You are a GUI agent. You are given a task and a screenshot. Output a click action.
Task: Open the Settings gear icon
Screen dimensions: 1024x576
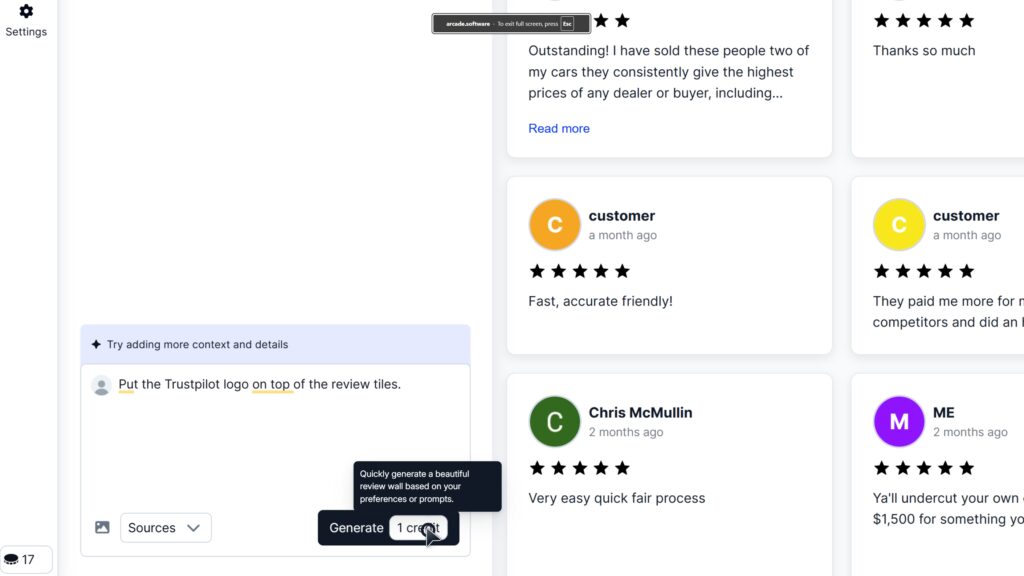(26, 12)
